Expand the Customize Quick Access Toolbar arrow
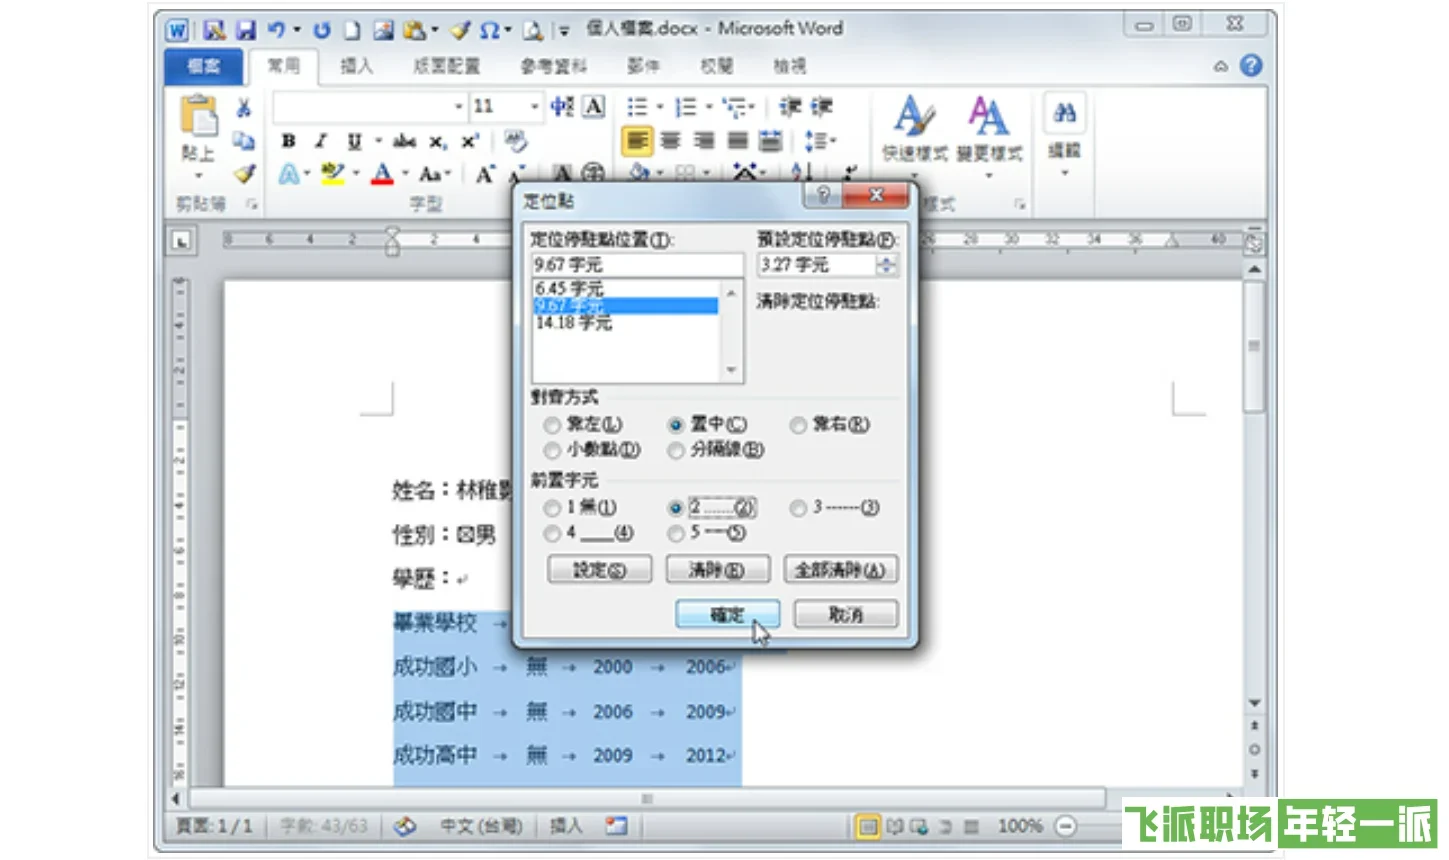1449x860 pixels. point(564,31)
